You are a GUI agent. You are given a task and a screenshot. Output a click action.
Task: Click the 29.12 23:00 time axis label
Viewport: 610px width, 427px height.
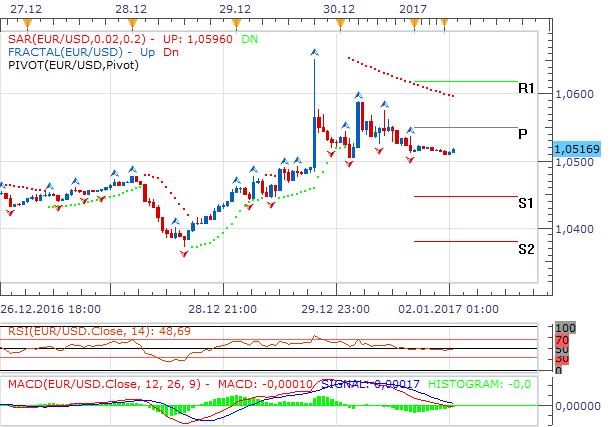[337, 308]
